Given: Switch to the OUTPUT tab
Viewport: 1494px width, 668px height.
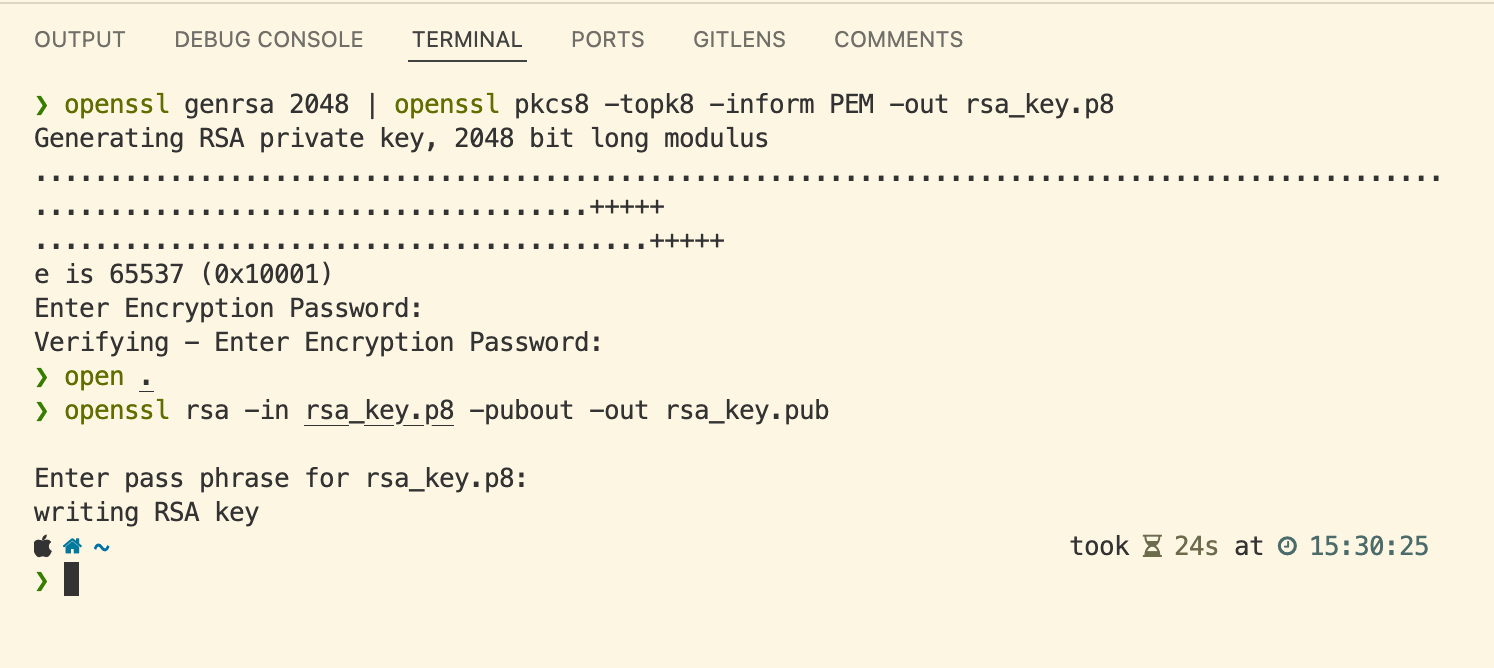Looking at the screenshot, I should [80, 40].
